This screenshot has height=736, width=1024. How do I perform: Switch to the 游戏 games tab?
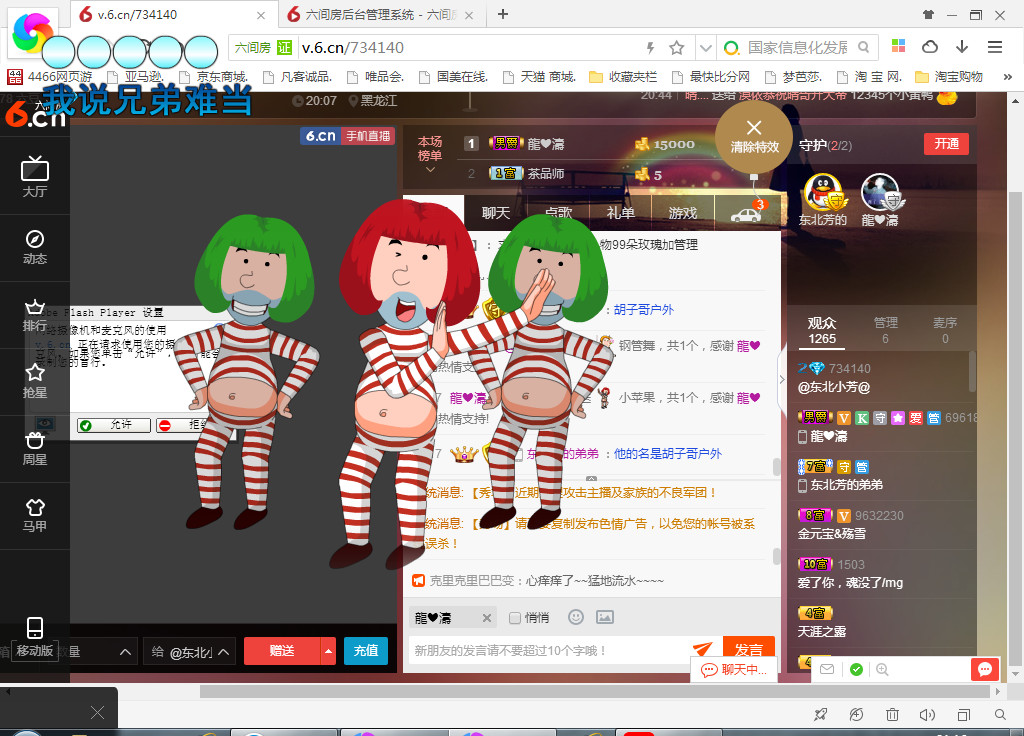pos(682,213)
